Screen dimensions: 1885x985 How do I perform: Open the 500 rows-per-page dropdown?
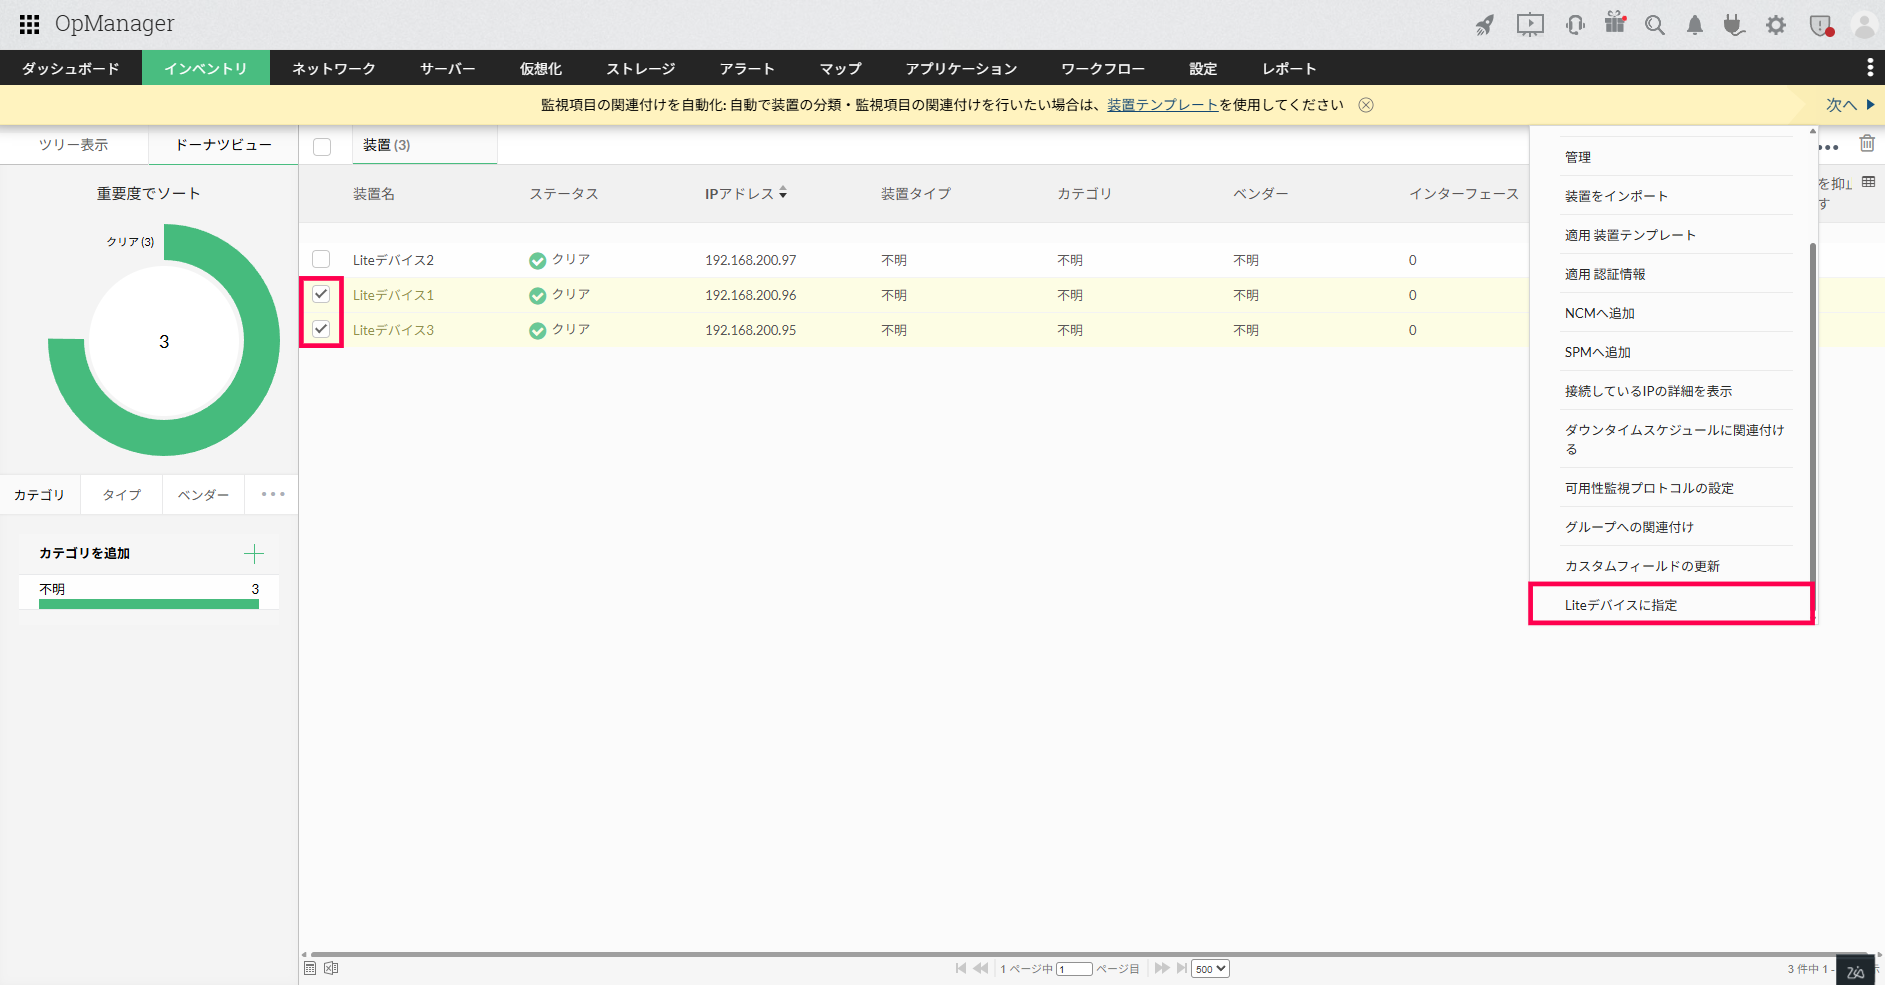pyautogui.click(x=1209, y=968)
